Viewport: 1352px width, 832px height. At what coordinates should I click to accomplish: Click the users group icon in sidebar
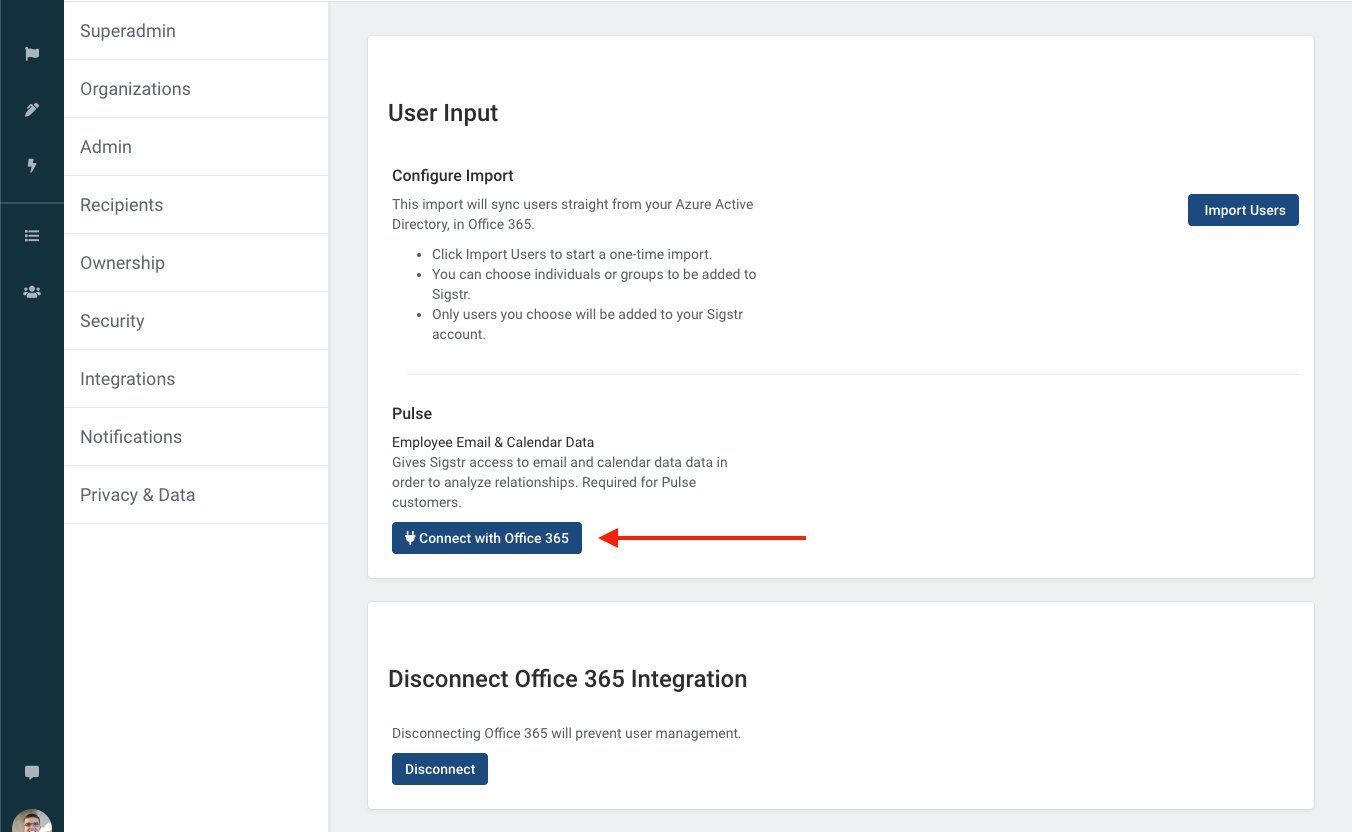point(32,292)
